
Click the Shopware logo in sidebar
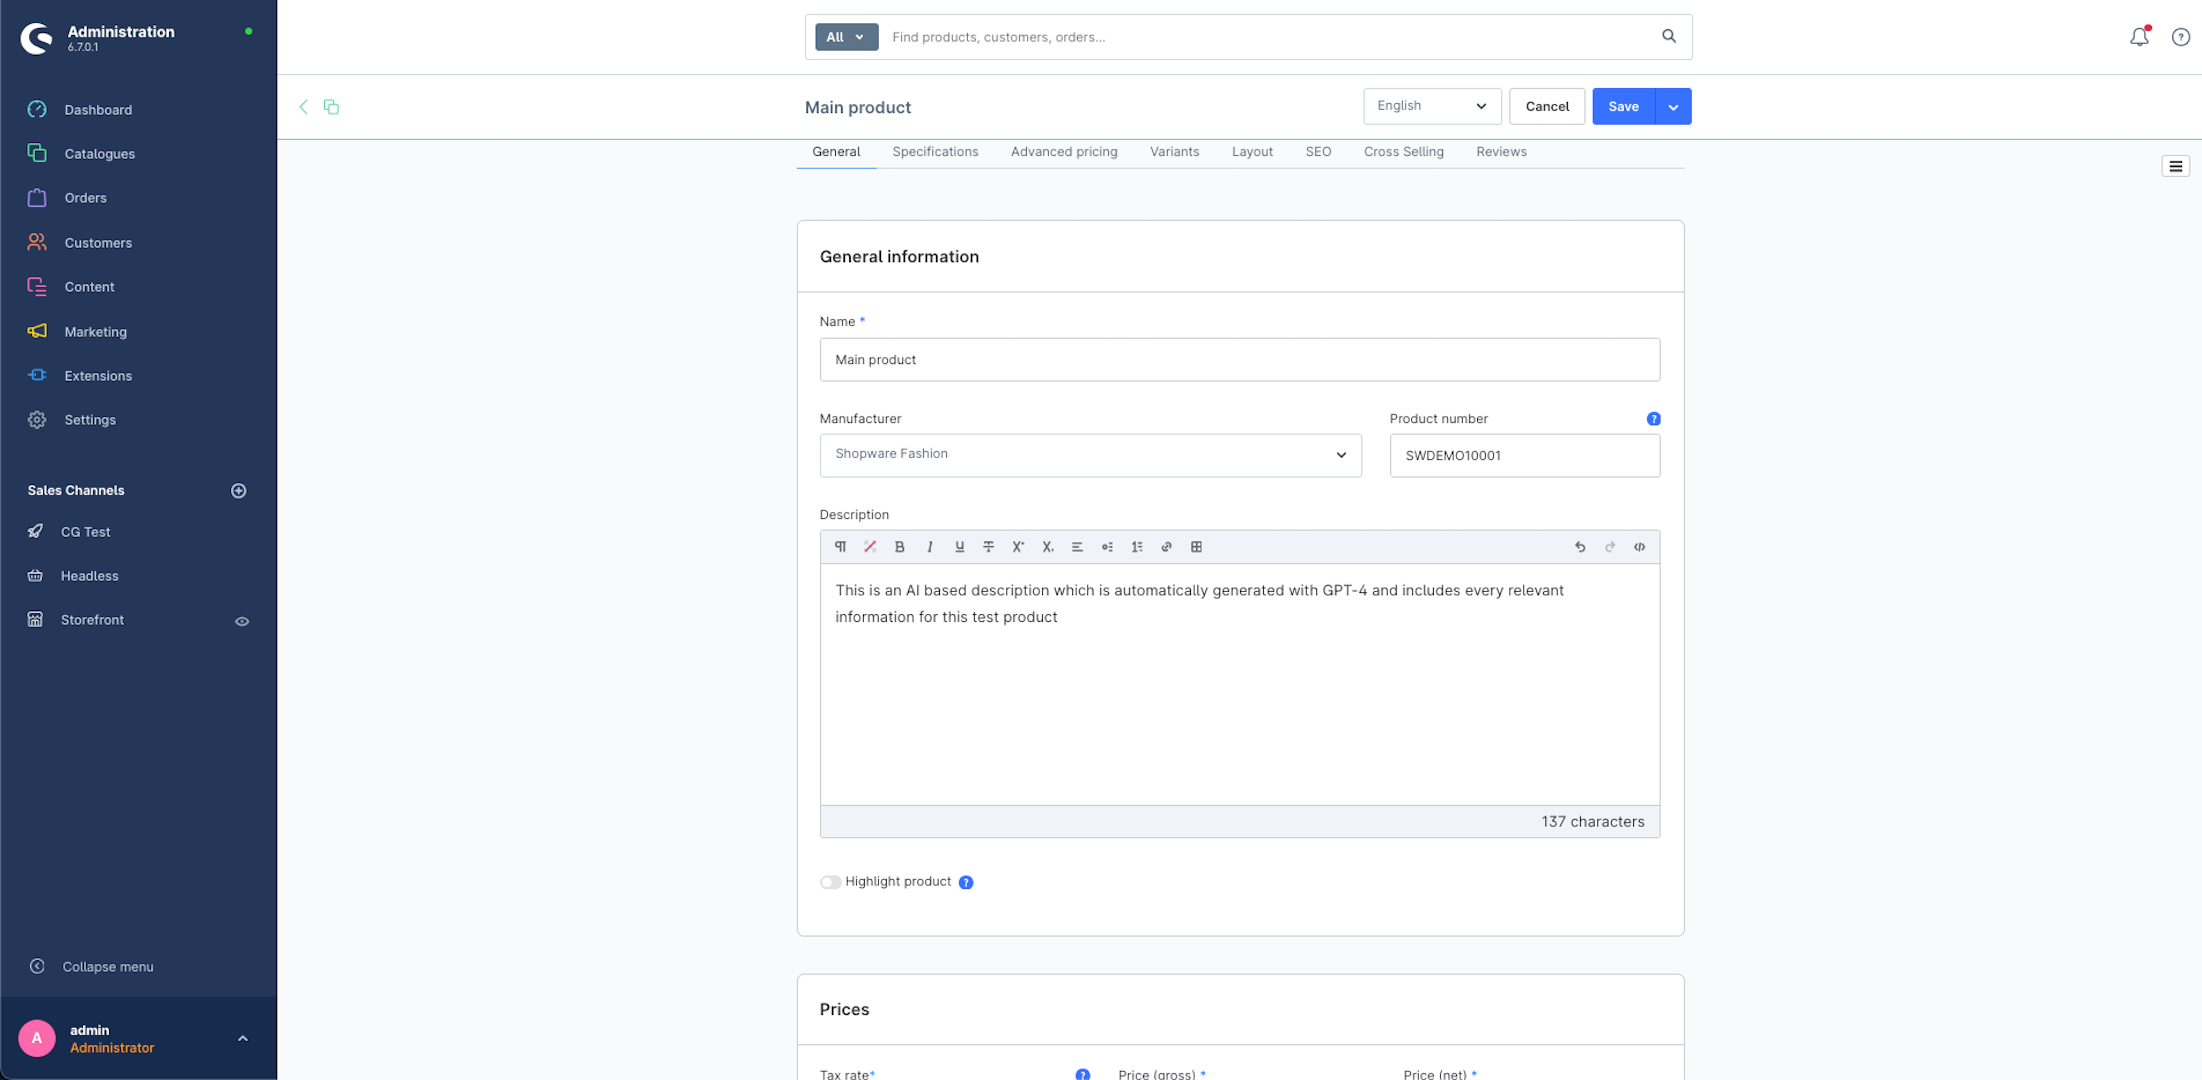(x=37, y=38)
